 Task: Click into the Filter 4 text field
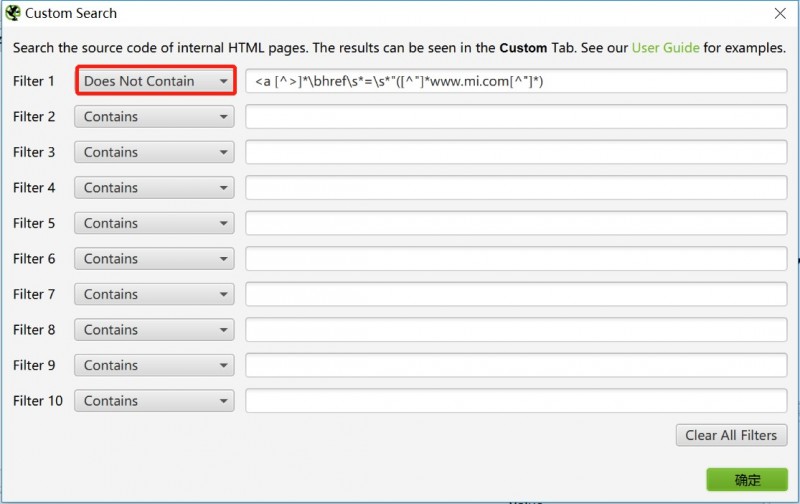click(516, 188)
